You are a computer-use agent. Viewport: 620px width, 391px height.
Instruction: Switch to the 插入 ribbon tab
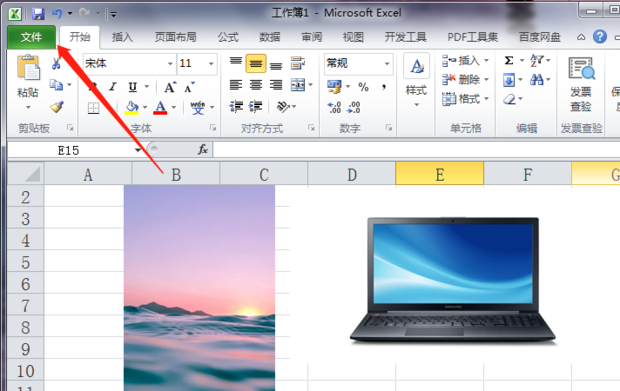(122, 37)
